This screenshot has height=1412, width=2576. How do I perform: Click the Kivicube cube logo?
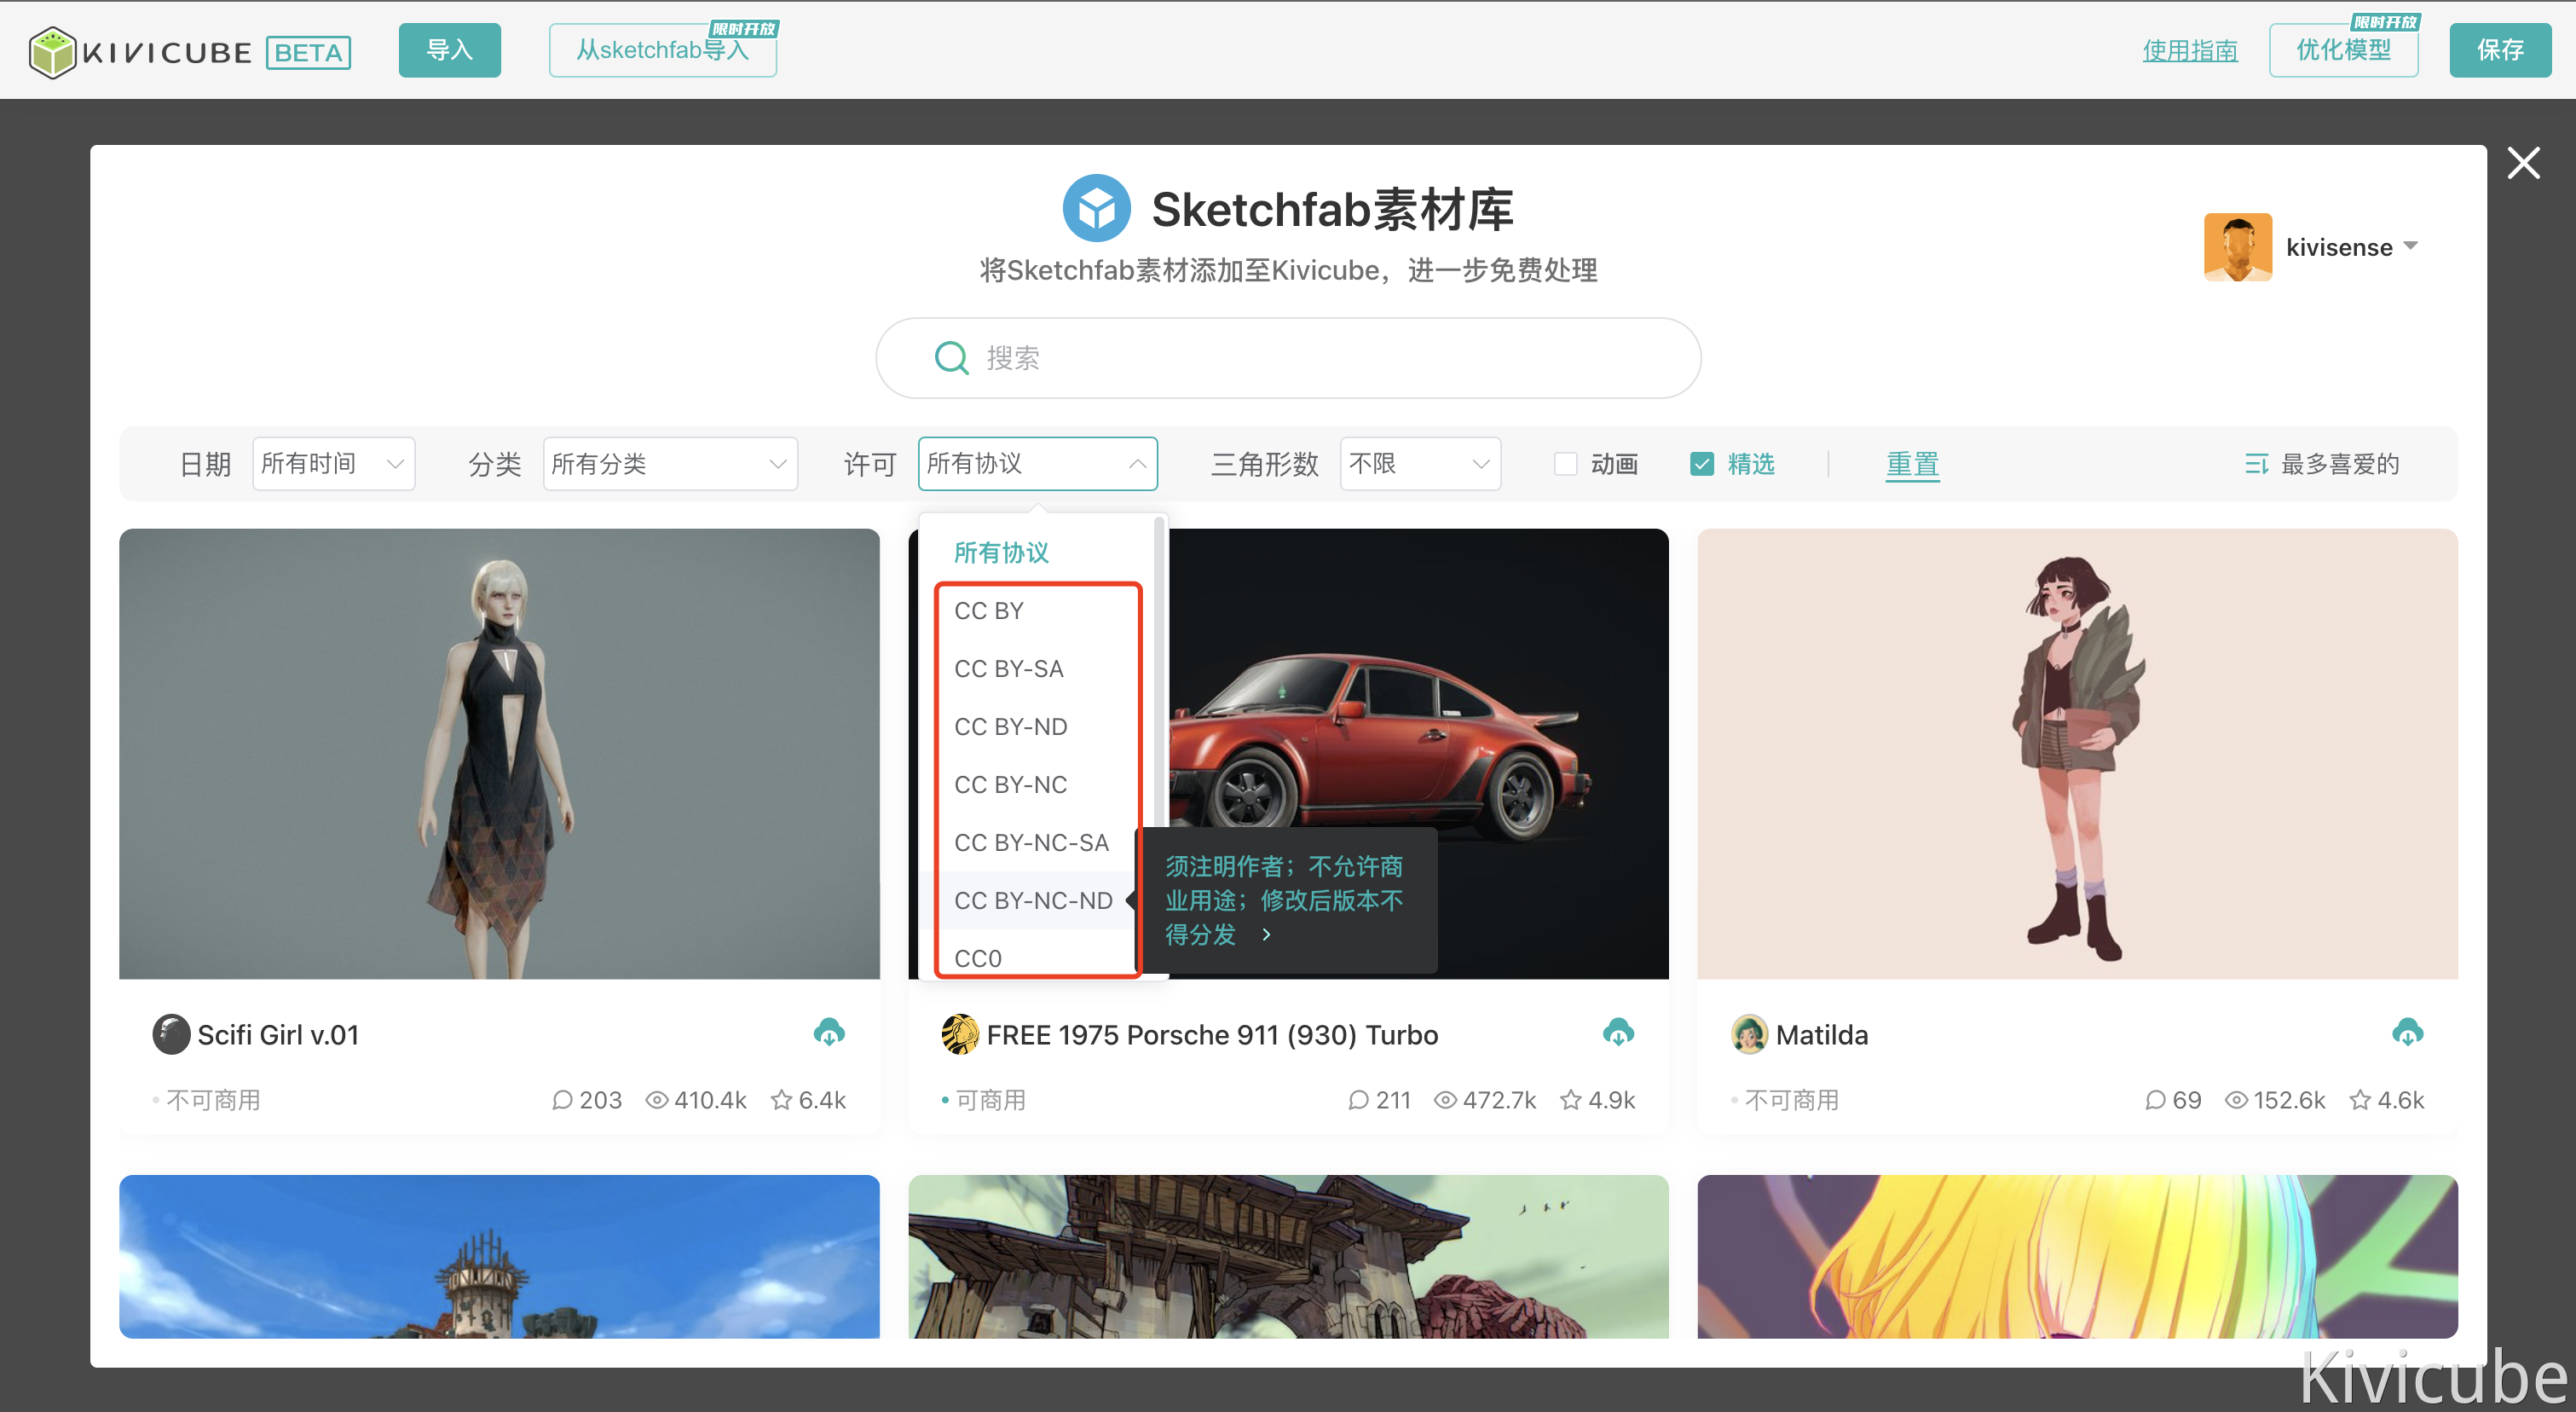point(52,51)
